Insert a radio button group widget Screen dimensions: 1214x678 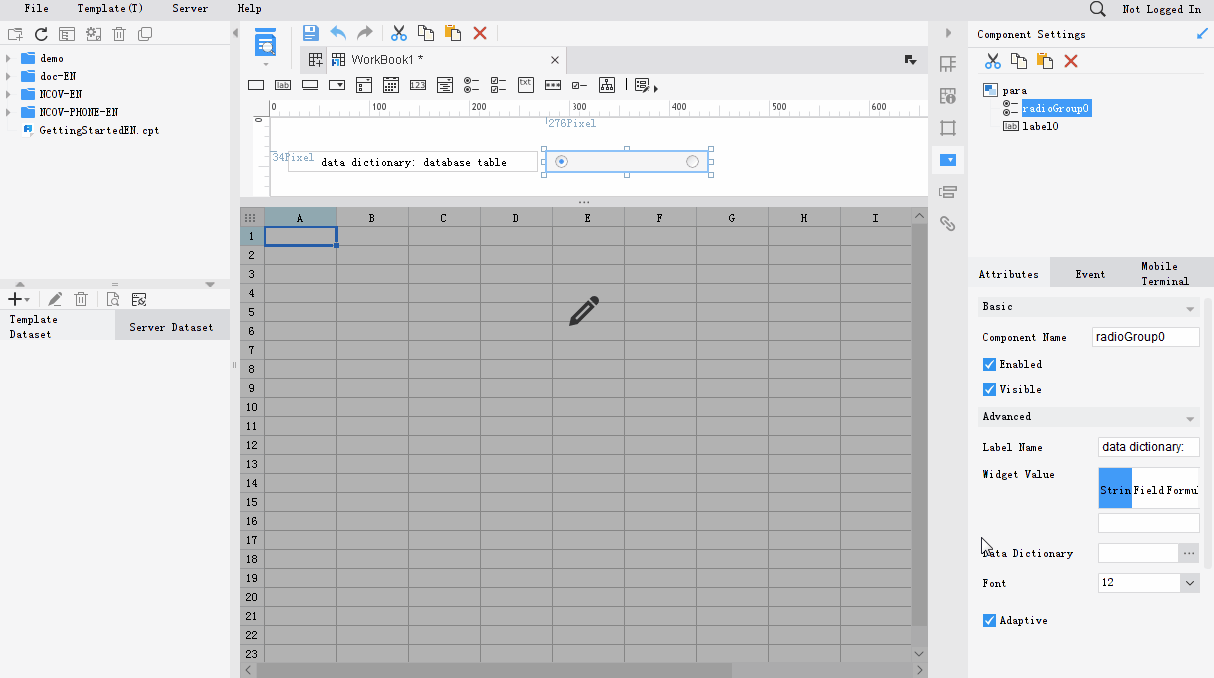coord(472,85)
